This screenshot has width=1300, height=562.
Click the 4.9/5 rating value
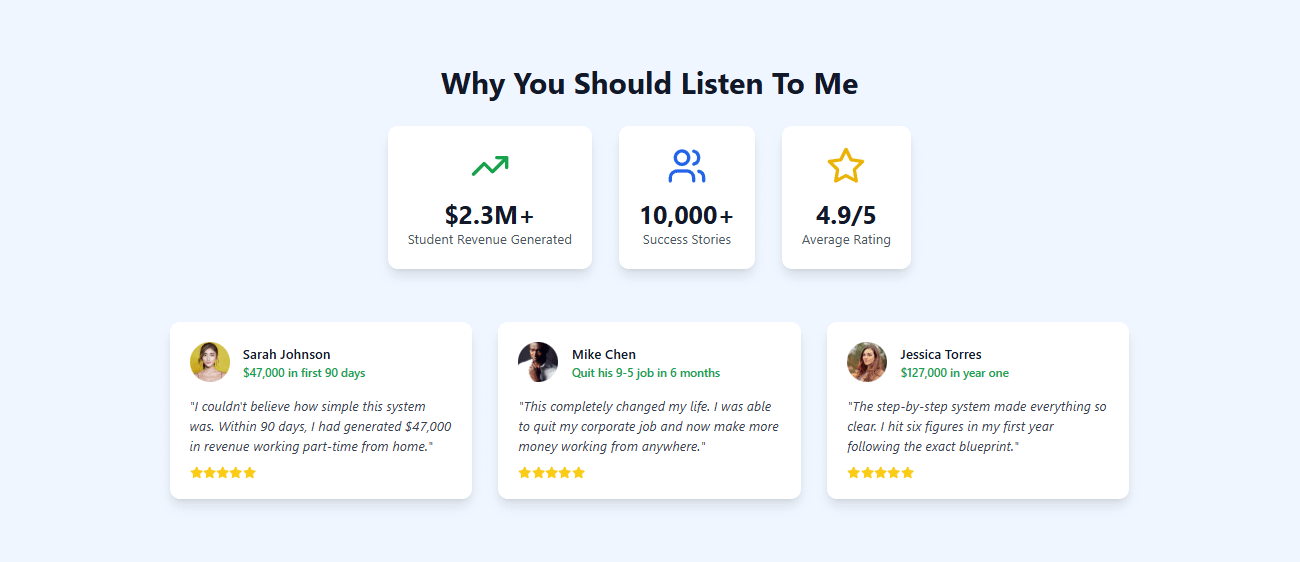pyautogui.click(x=846, y=215)
